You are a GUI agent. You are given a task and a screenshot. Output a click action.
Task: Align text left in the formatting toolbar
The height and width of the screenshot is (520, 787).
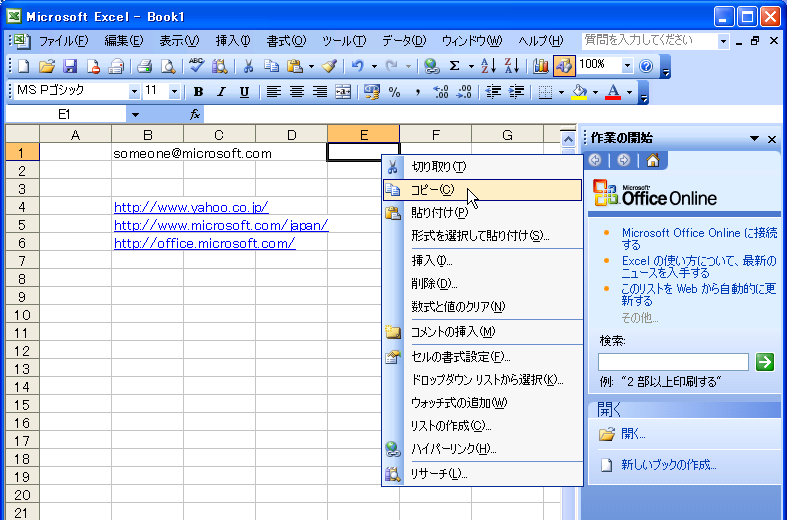274,92
